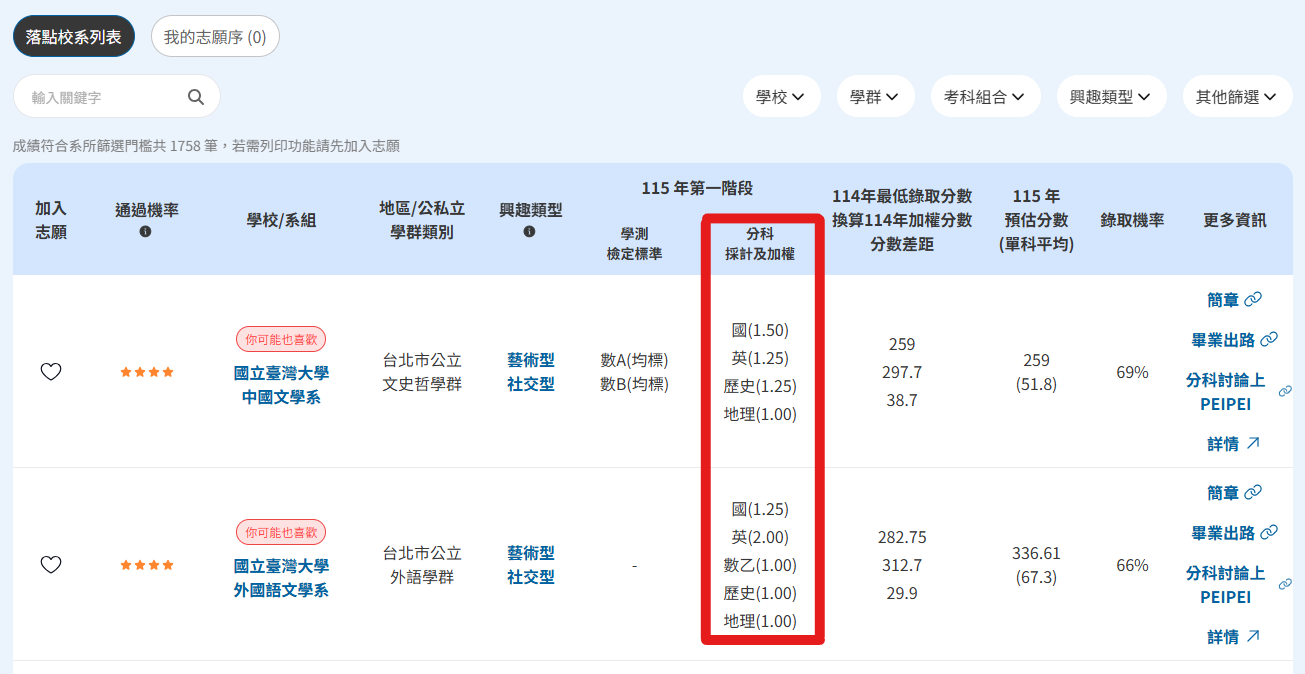Click the info icon under 興趣類型
Image resolution: width=1305 pixels, height=674 pixels.
[530, 232]
